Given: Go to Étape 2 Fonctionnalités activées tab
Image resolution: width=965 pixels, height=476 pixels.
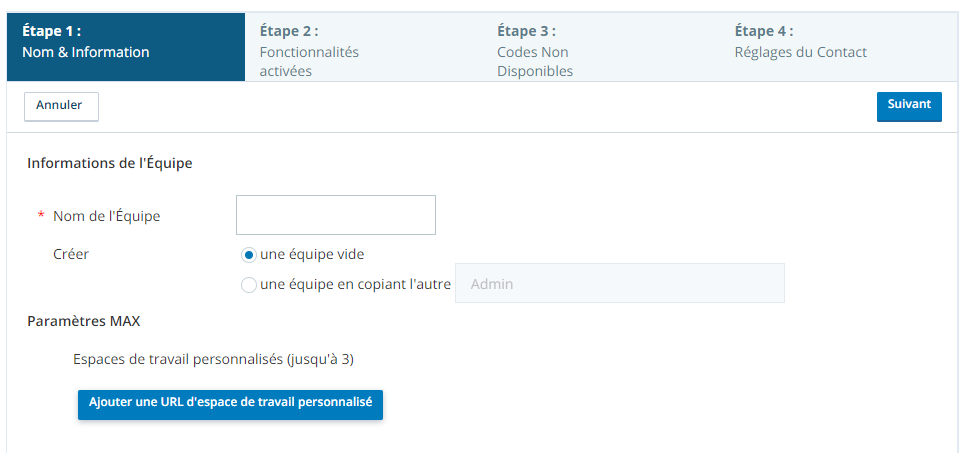Looking at the screenshot, I should [x=363, y=47].
